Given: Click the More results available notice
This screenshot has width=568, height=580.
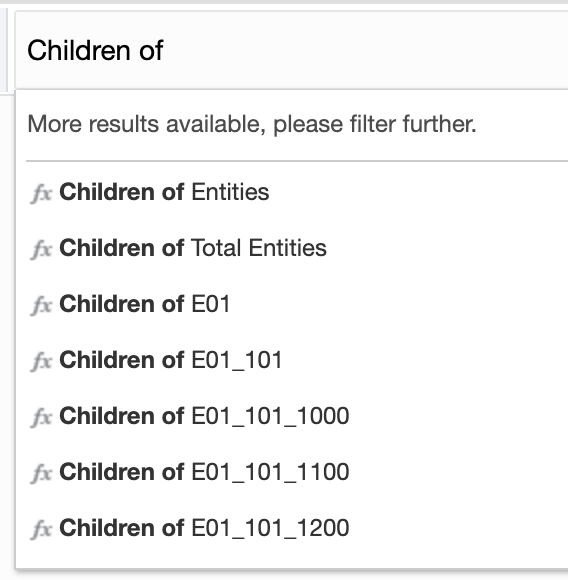Looking at the screenshot, I should [252, 124].
